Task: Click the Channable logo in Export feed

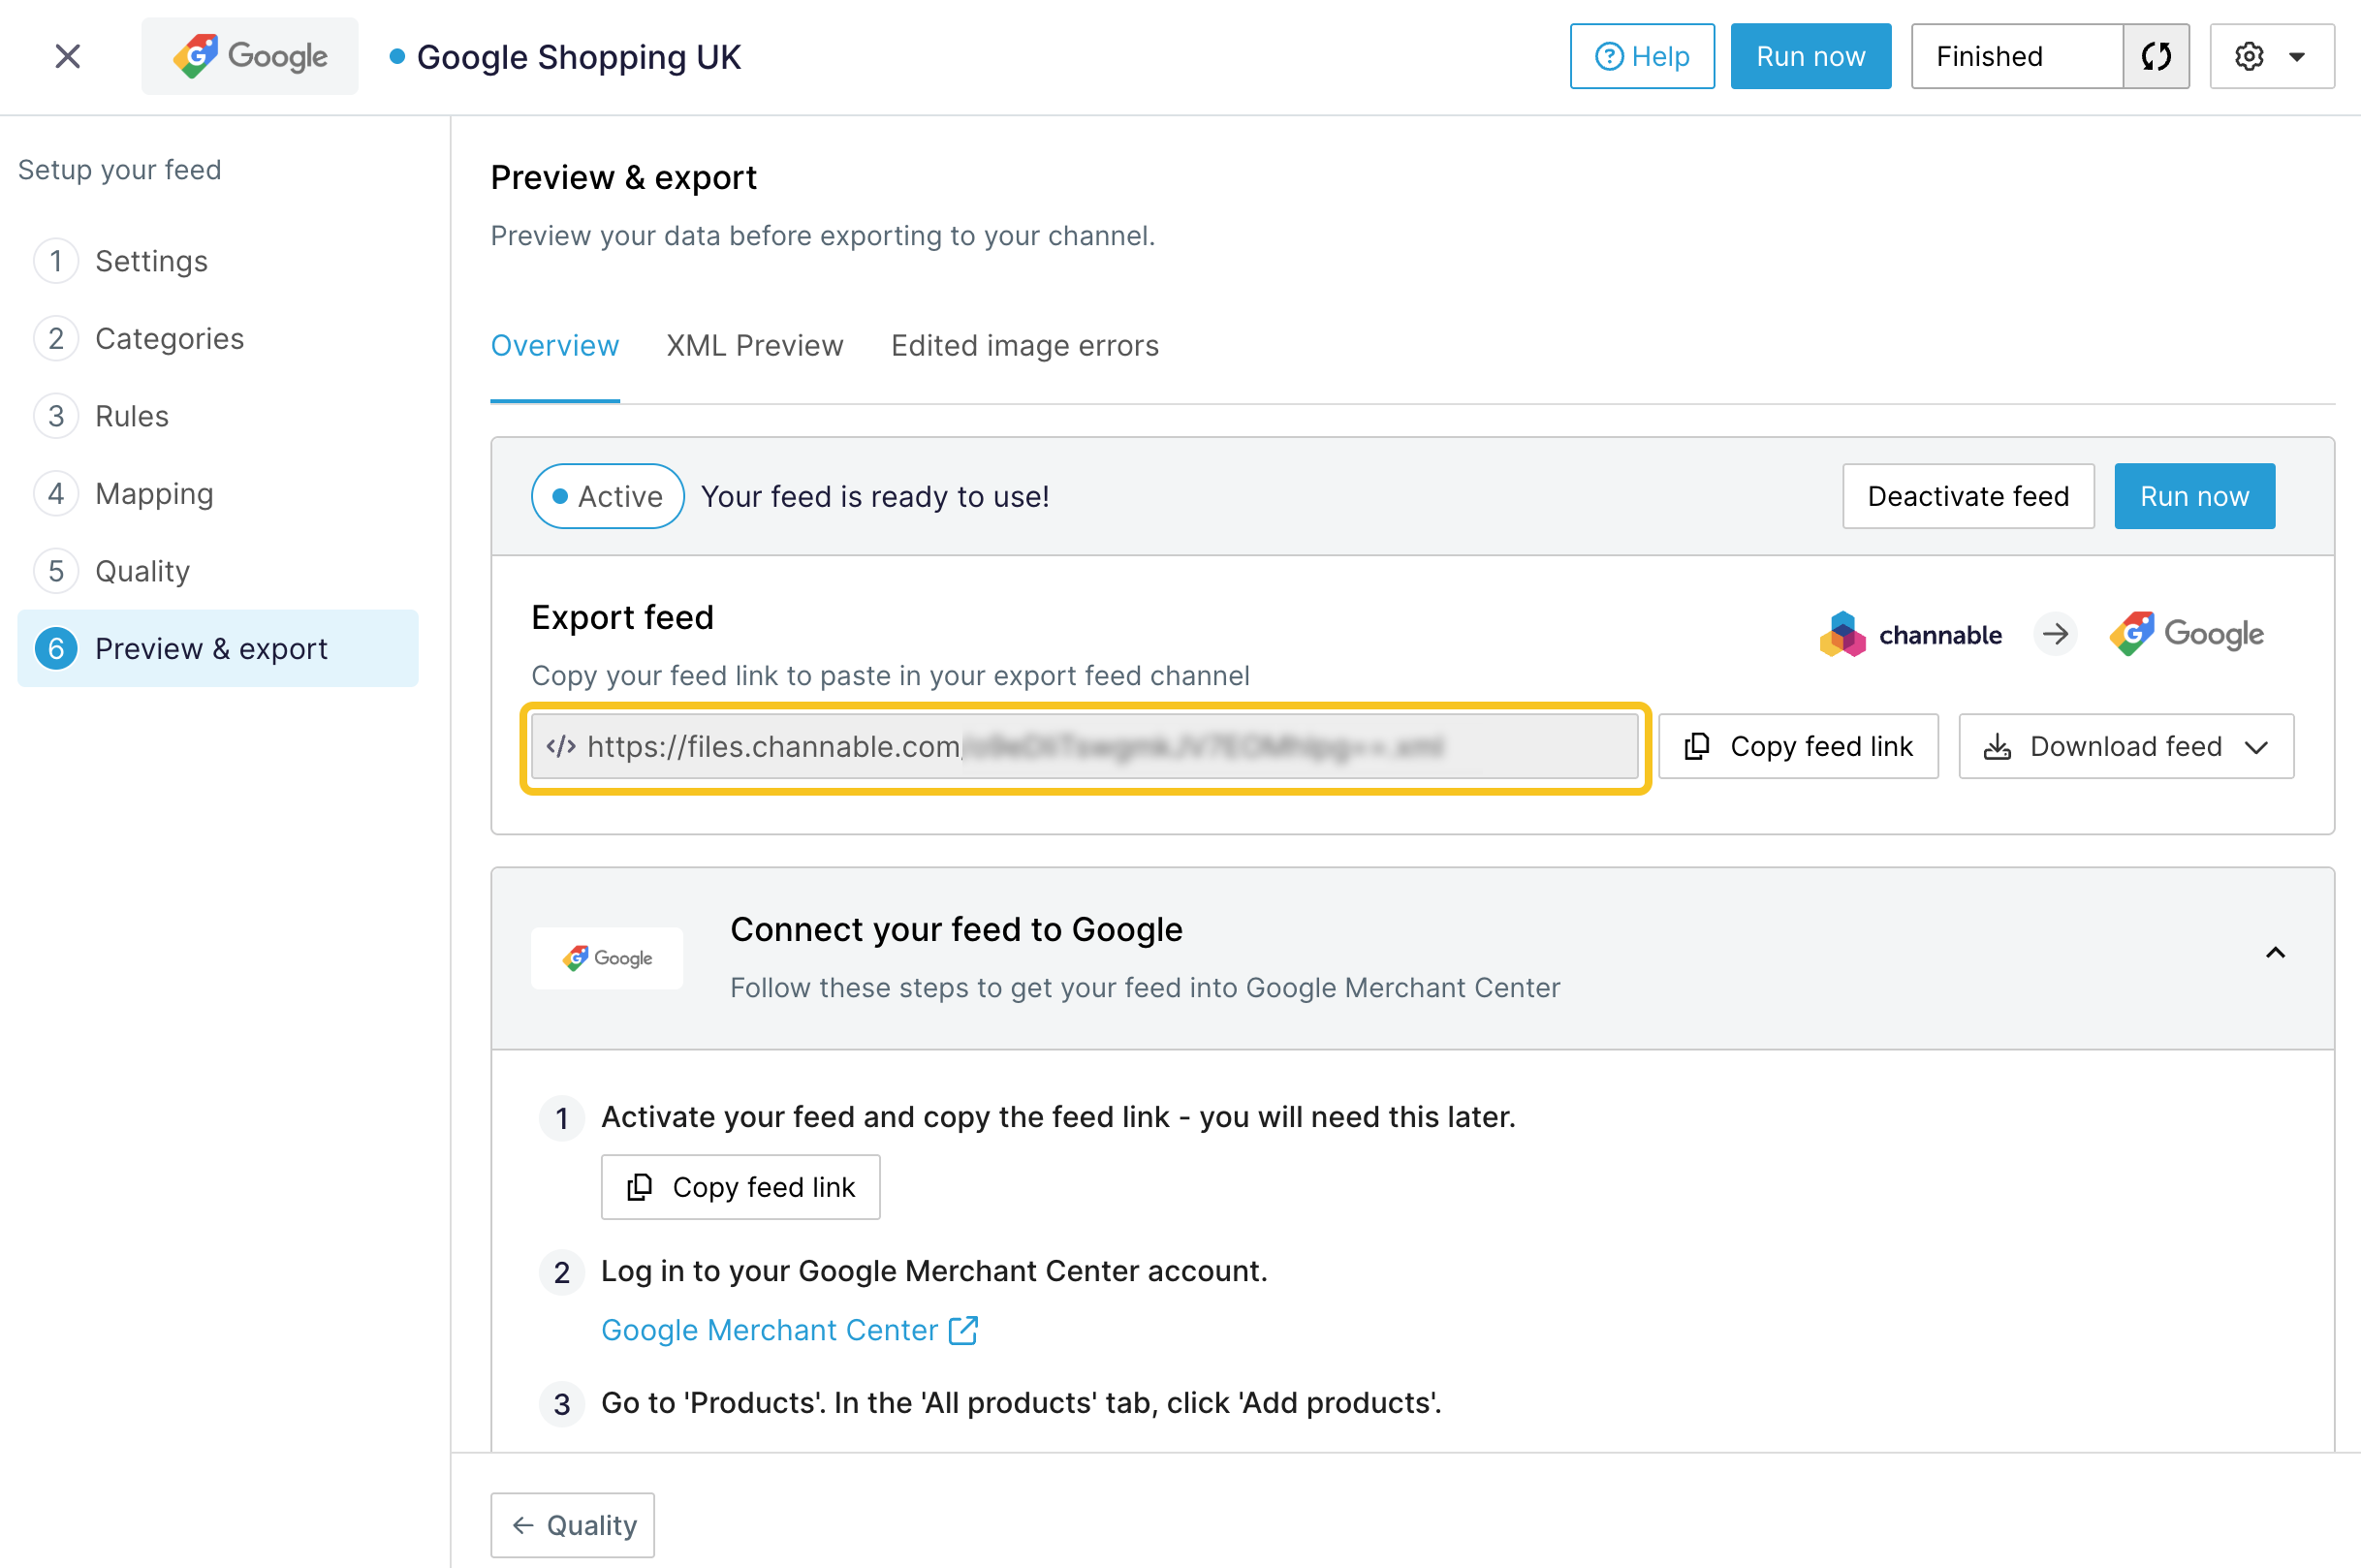Action: (1910, 634)
